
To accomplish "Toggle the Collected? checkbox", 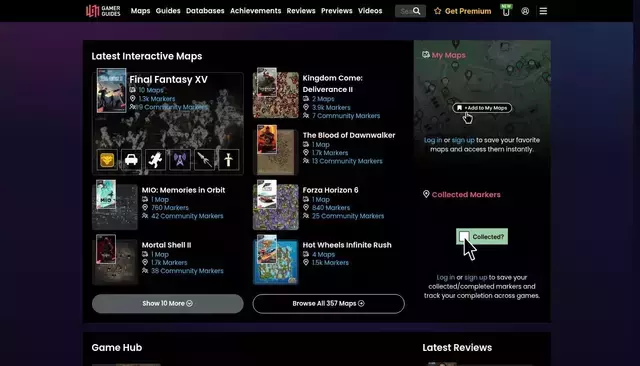I will 464,237.
